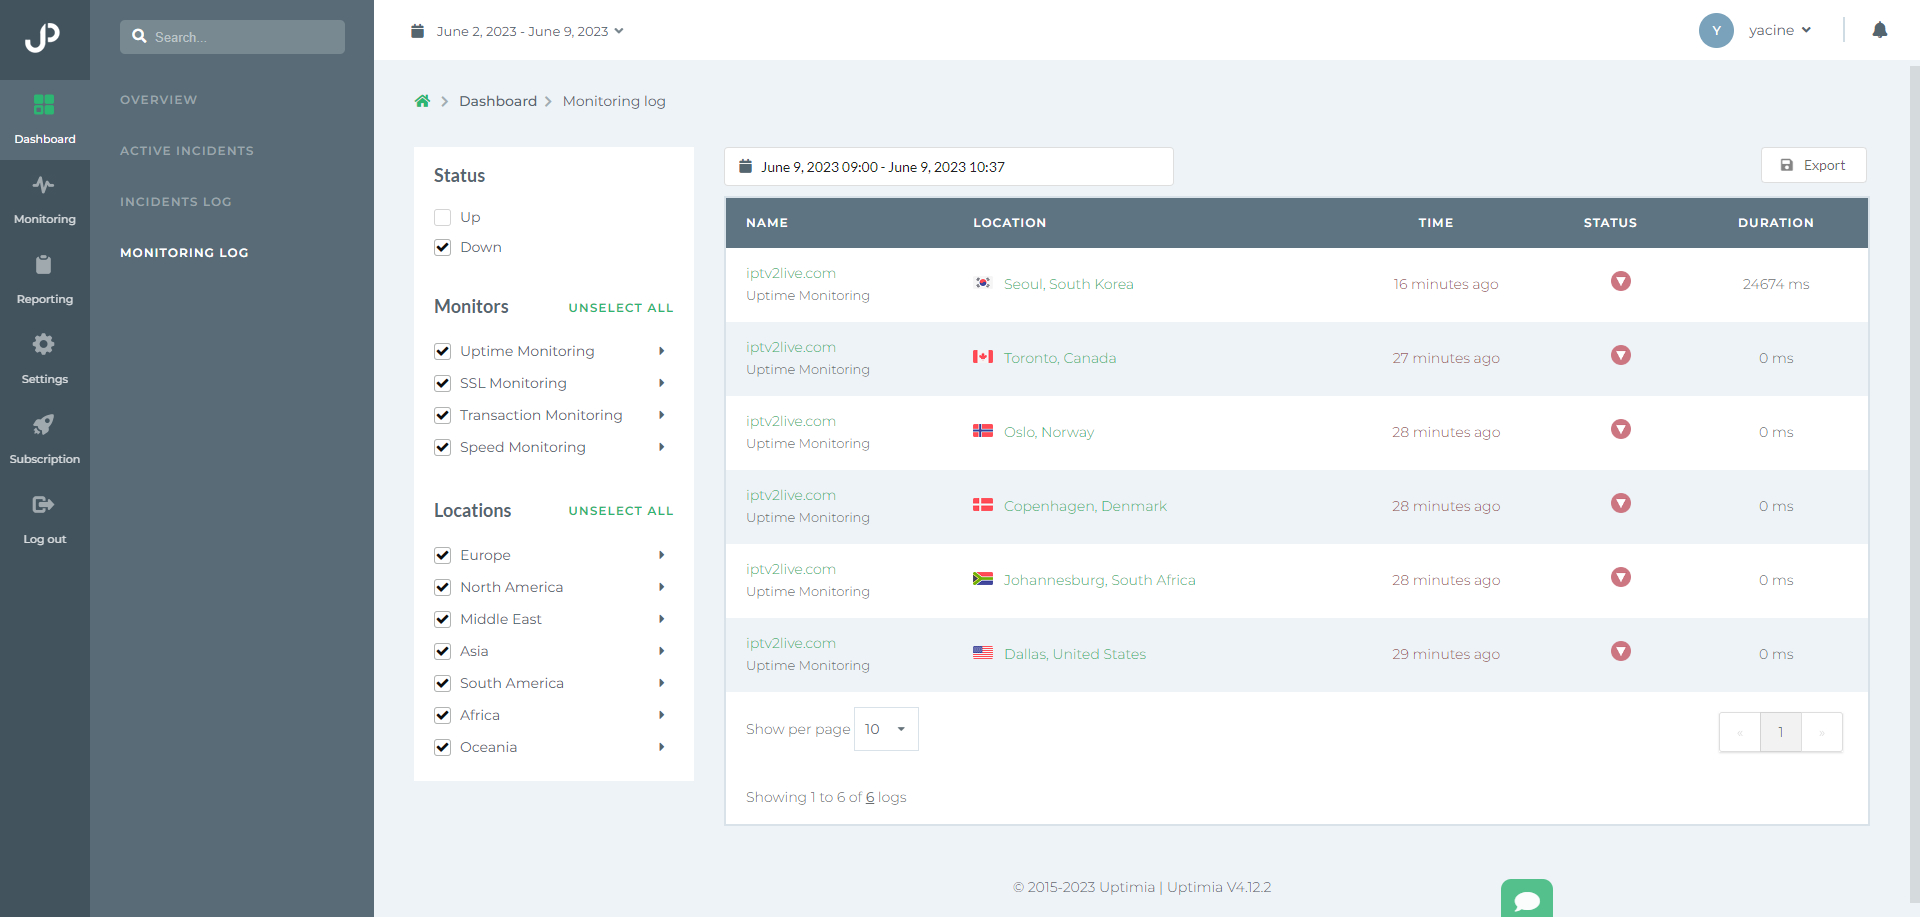Click the yacine user avatar

pyautogui.click(x=1716, y=30)
